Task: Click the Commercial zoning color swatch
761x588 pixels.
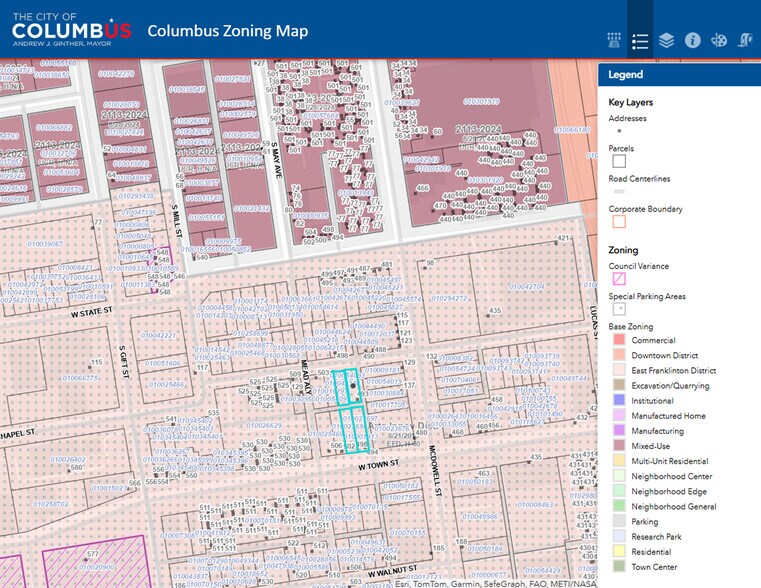Action: (x=619, y=340)
